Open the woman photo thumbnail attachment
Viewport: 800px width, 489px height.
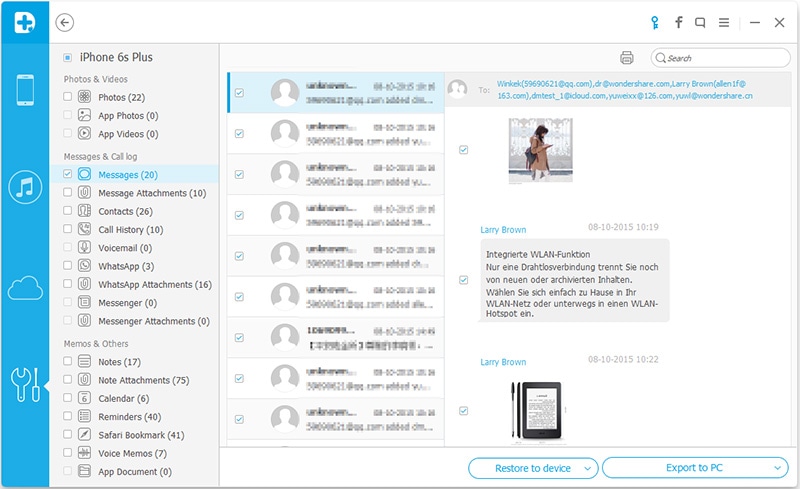[540, 150]
